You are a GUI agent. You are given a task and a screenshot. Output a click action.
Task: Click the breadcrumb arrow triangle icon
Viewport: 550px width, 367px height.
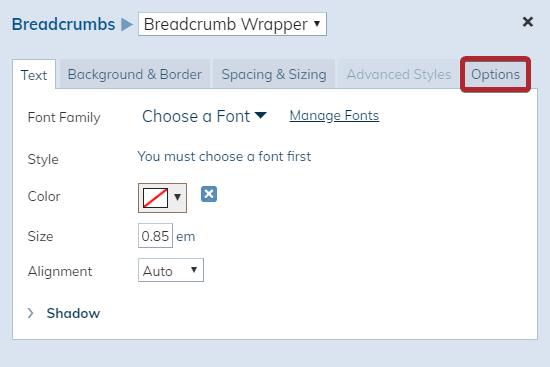[127, 25]
